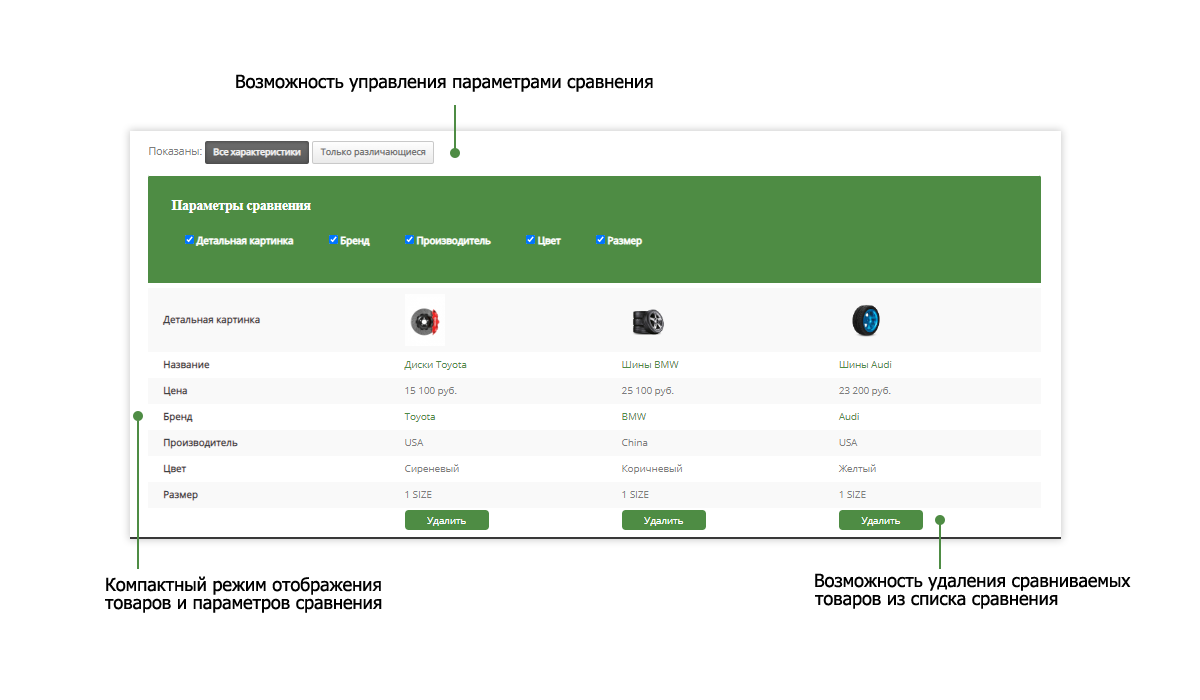Image resolution: width=1200 pixels, height=700 pixels.
Task: Click USA manufacturer value for Диски Toyota
Action: 414,443
